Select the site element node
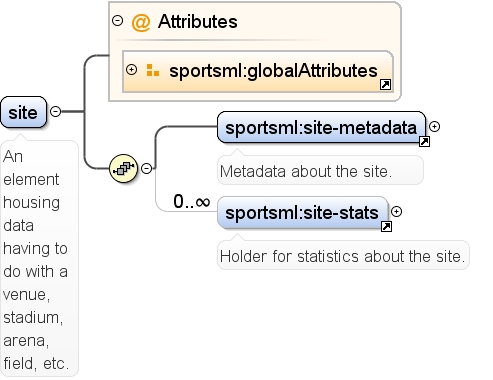 pos(23,112)
